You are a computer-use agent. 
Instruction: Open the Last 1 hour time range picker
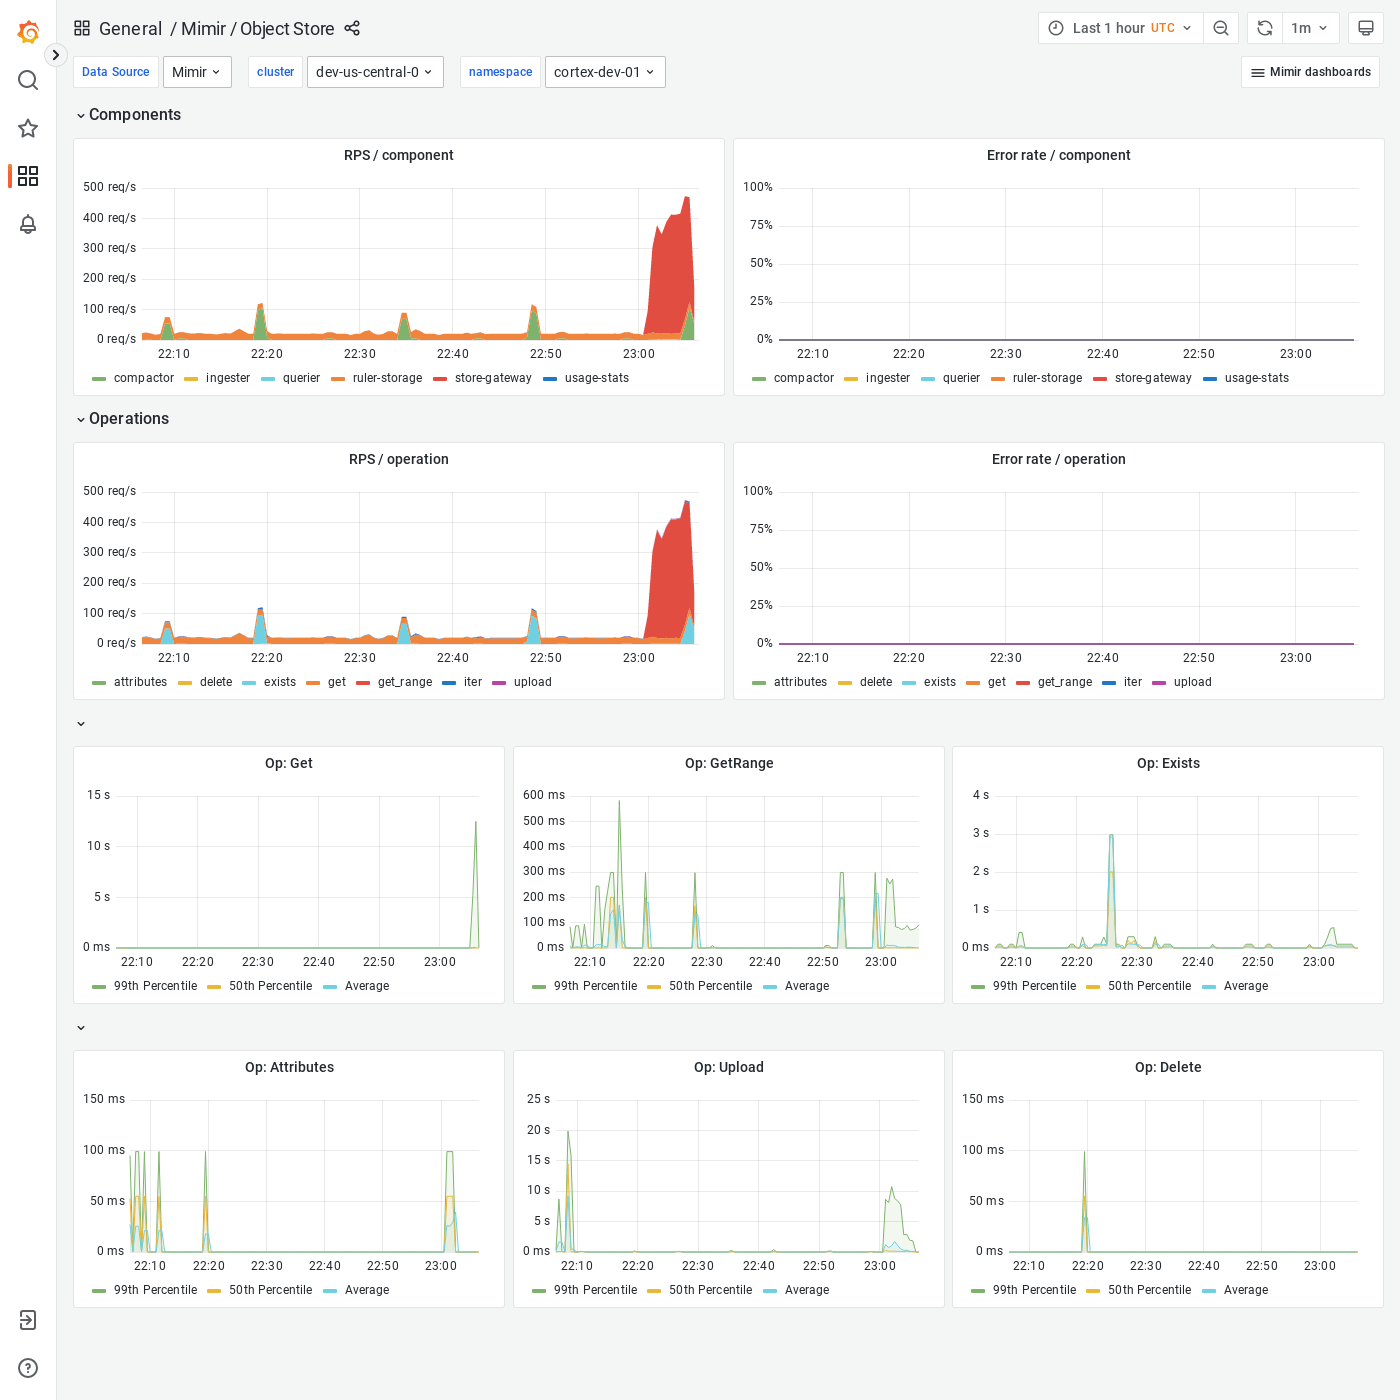click(x=1119, y=27)
